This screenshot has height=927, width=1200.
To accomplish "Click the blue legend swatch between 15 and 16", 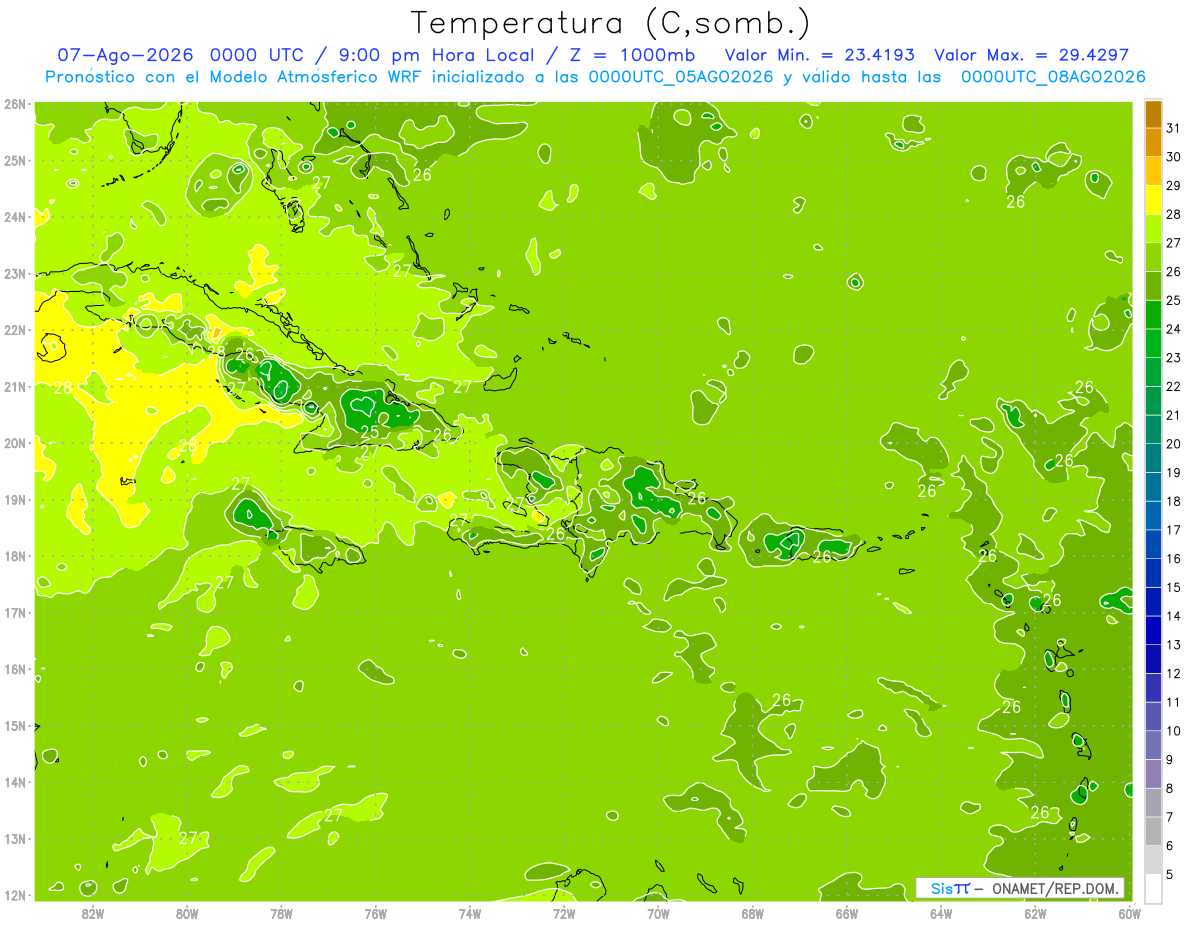I will 1153,572.
